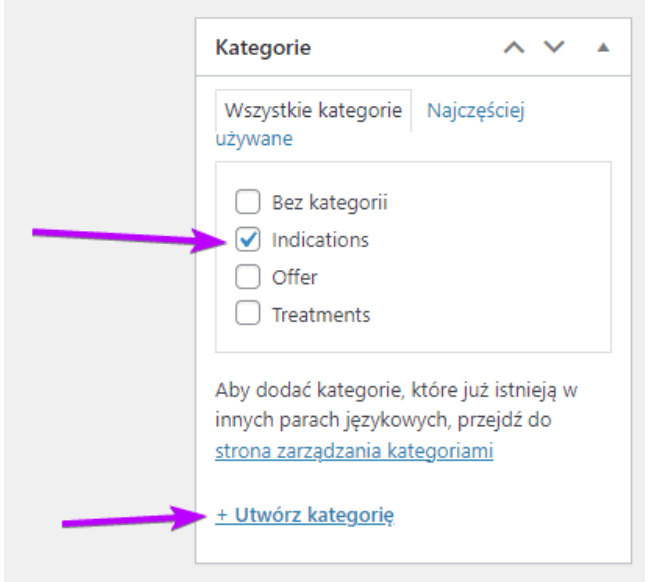The image size is (649, 582).
Task: Click the 'Bez kategorii' label text
Action: coord(329,203)
